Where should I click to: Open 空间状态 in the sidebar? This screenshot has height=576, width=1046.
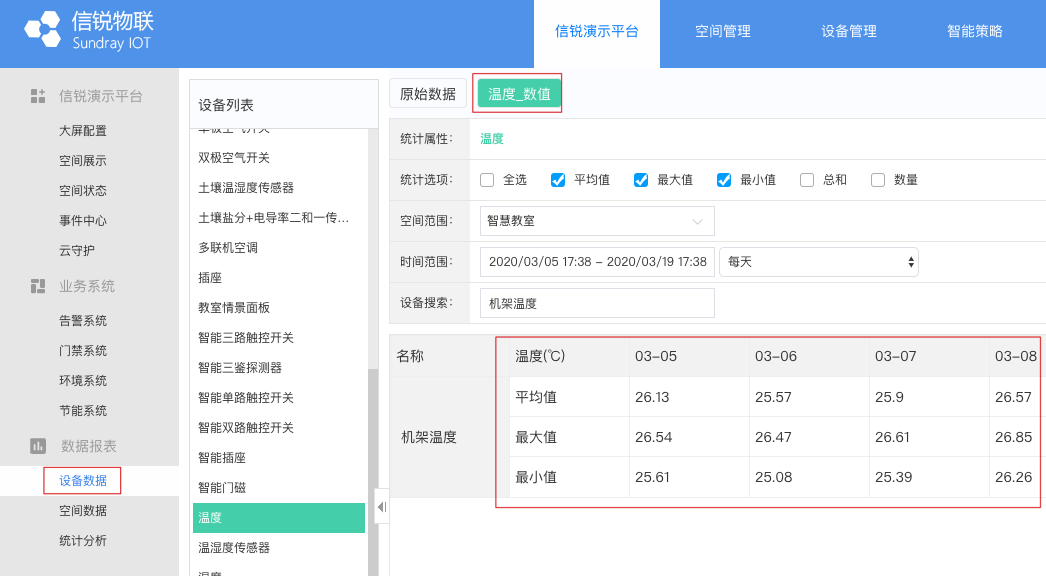click(x=83, y=191)
